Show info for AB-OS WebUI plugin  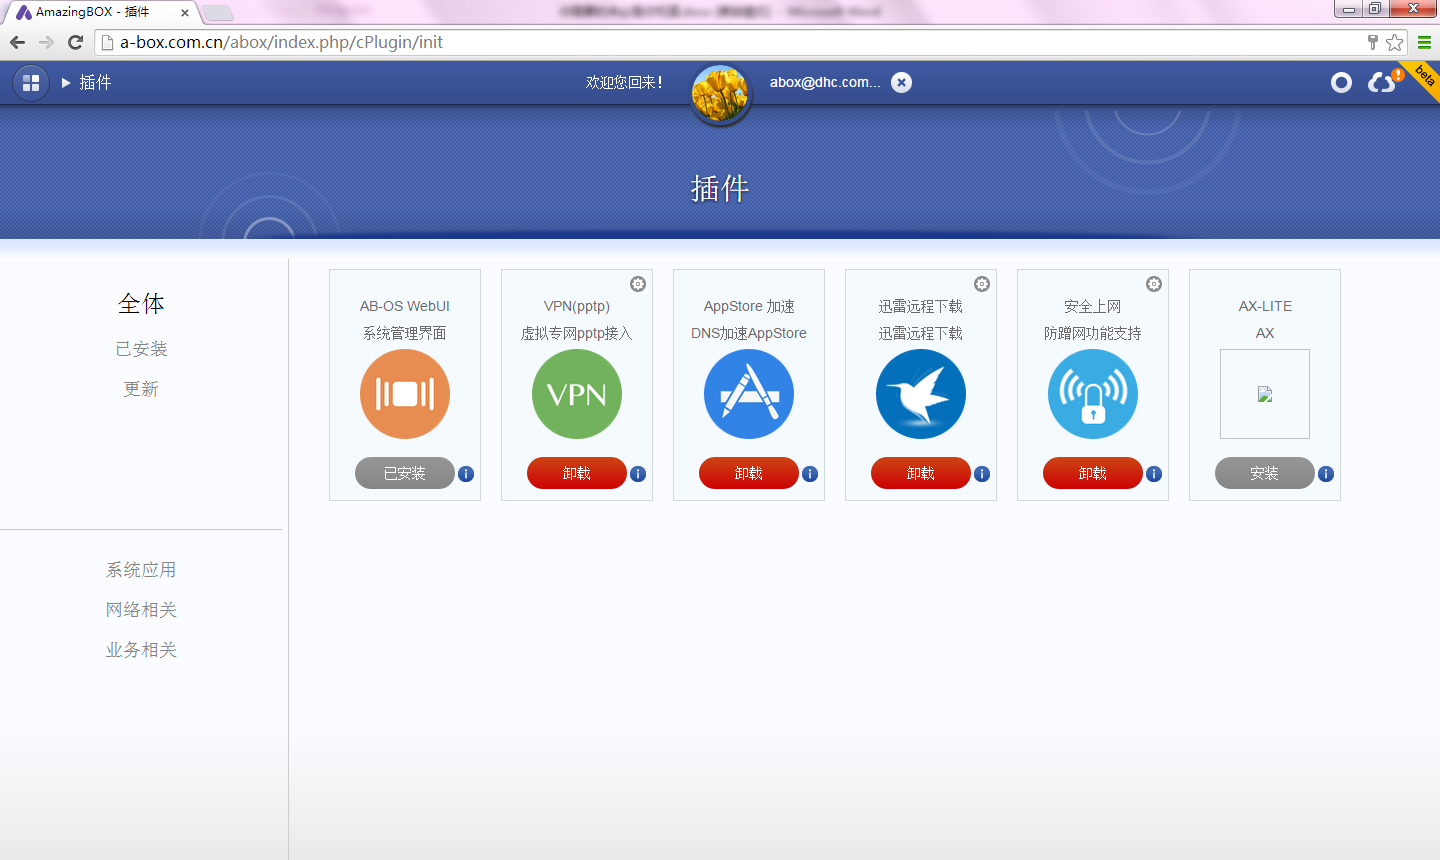[466, 474]
